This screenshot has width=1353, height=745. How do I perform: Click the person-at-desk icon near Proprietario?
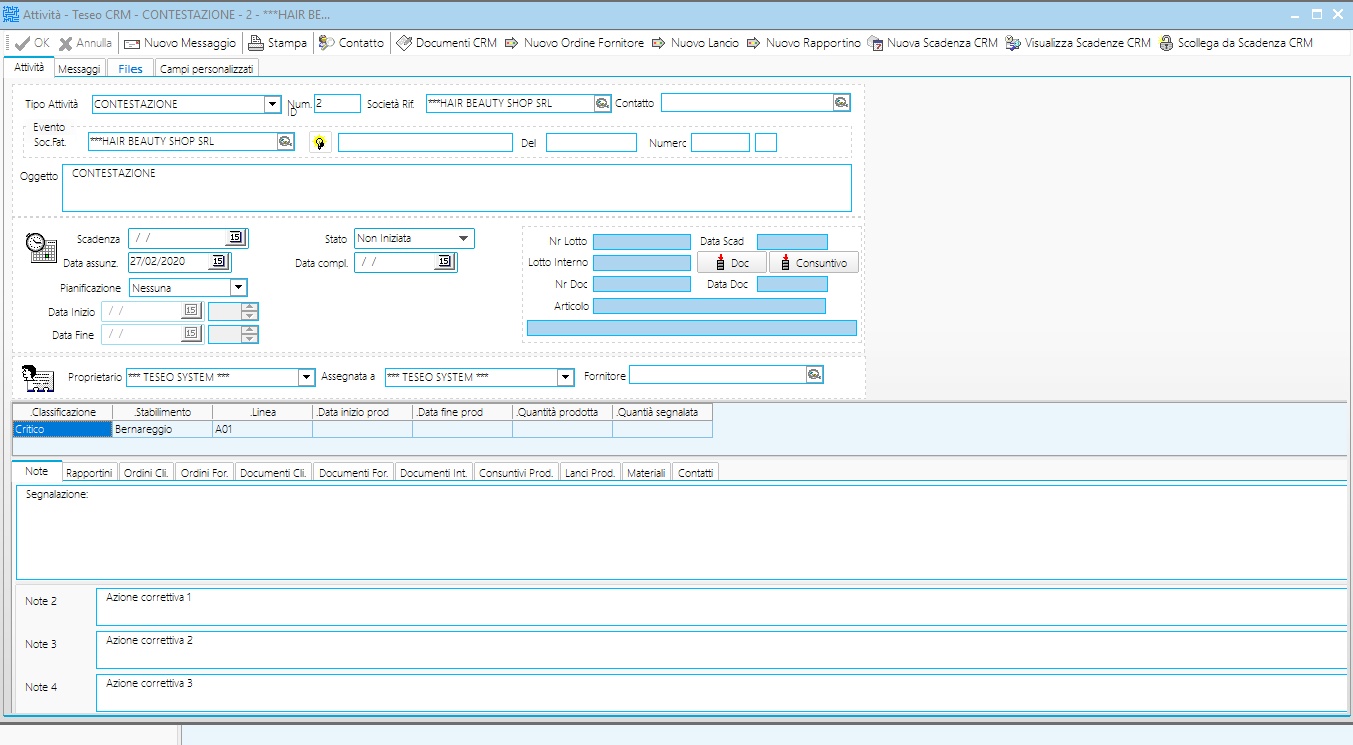point(37,378)
